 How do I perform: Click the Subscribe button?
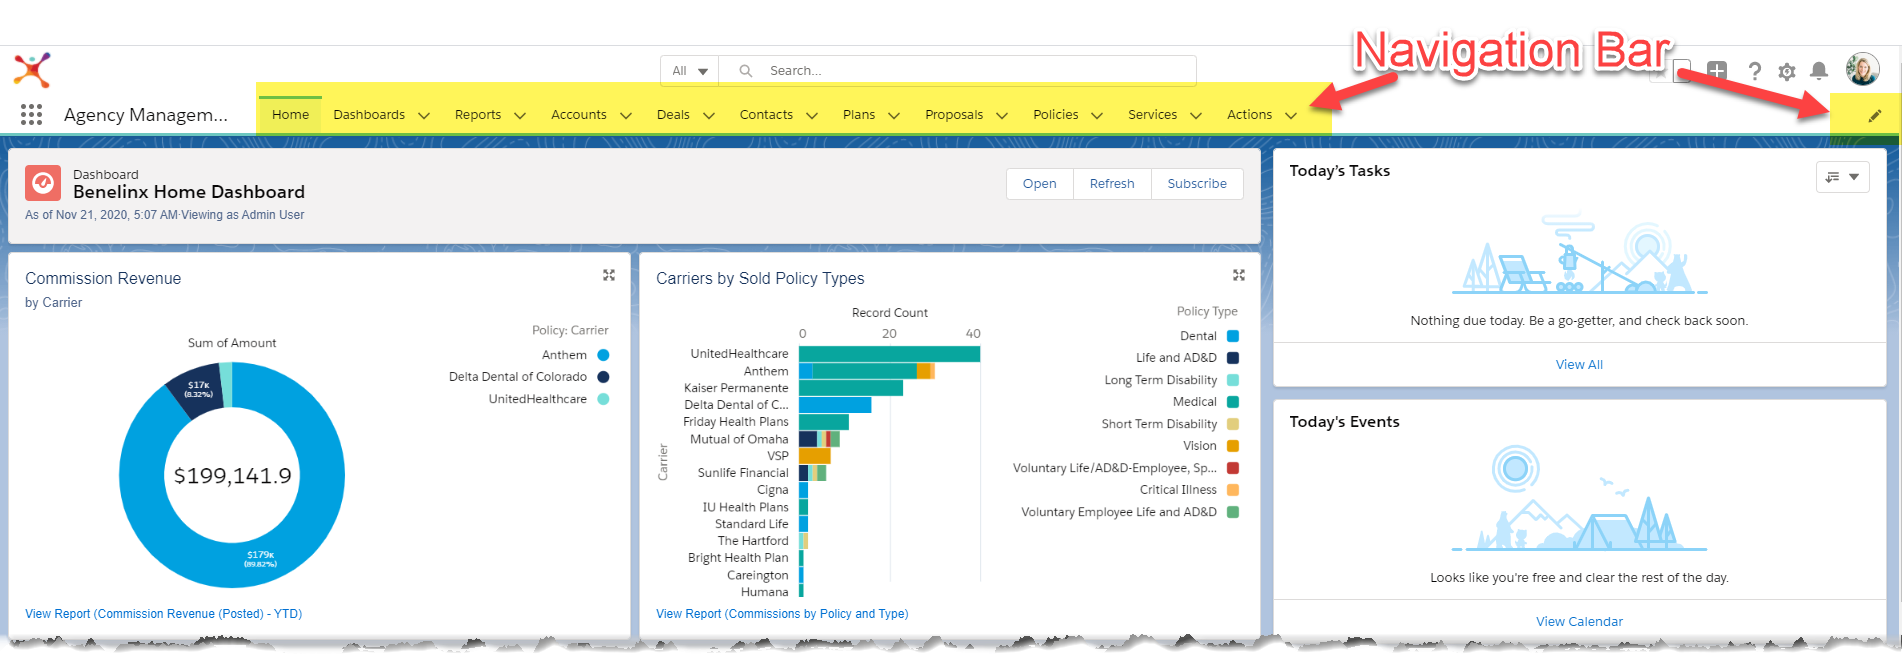point(1197,184)
